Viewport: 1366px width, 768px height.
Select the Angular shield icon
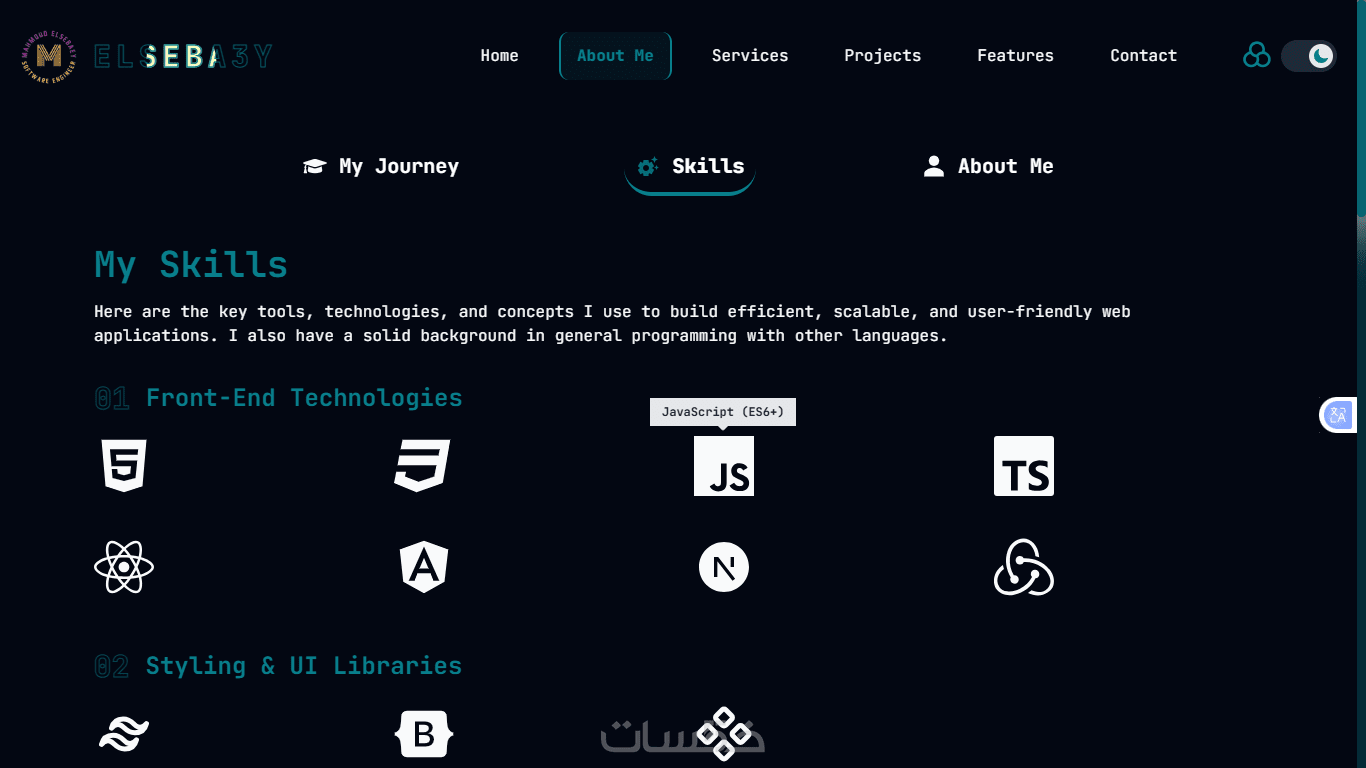[x=424, y=568]
